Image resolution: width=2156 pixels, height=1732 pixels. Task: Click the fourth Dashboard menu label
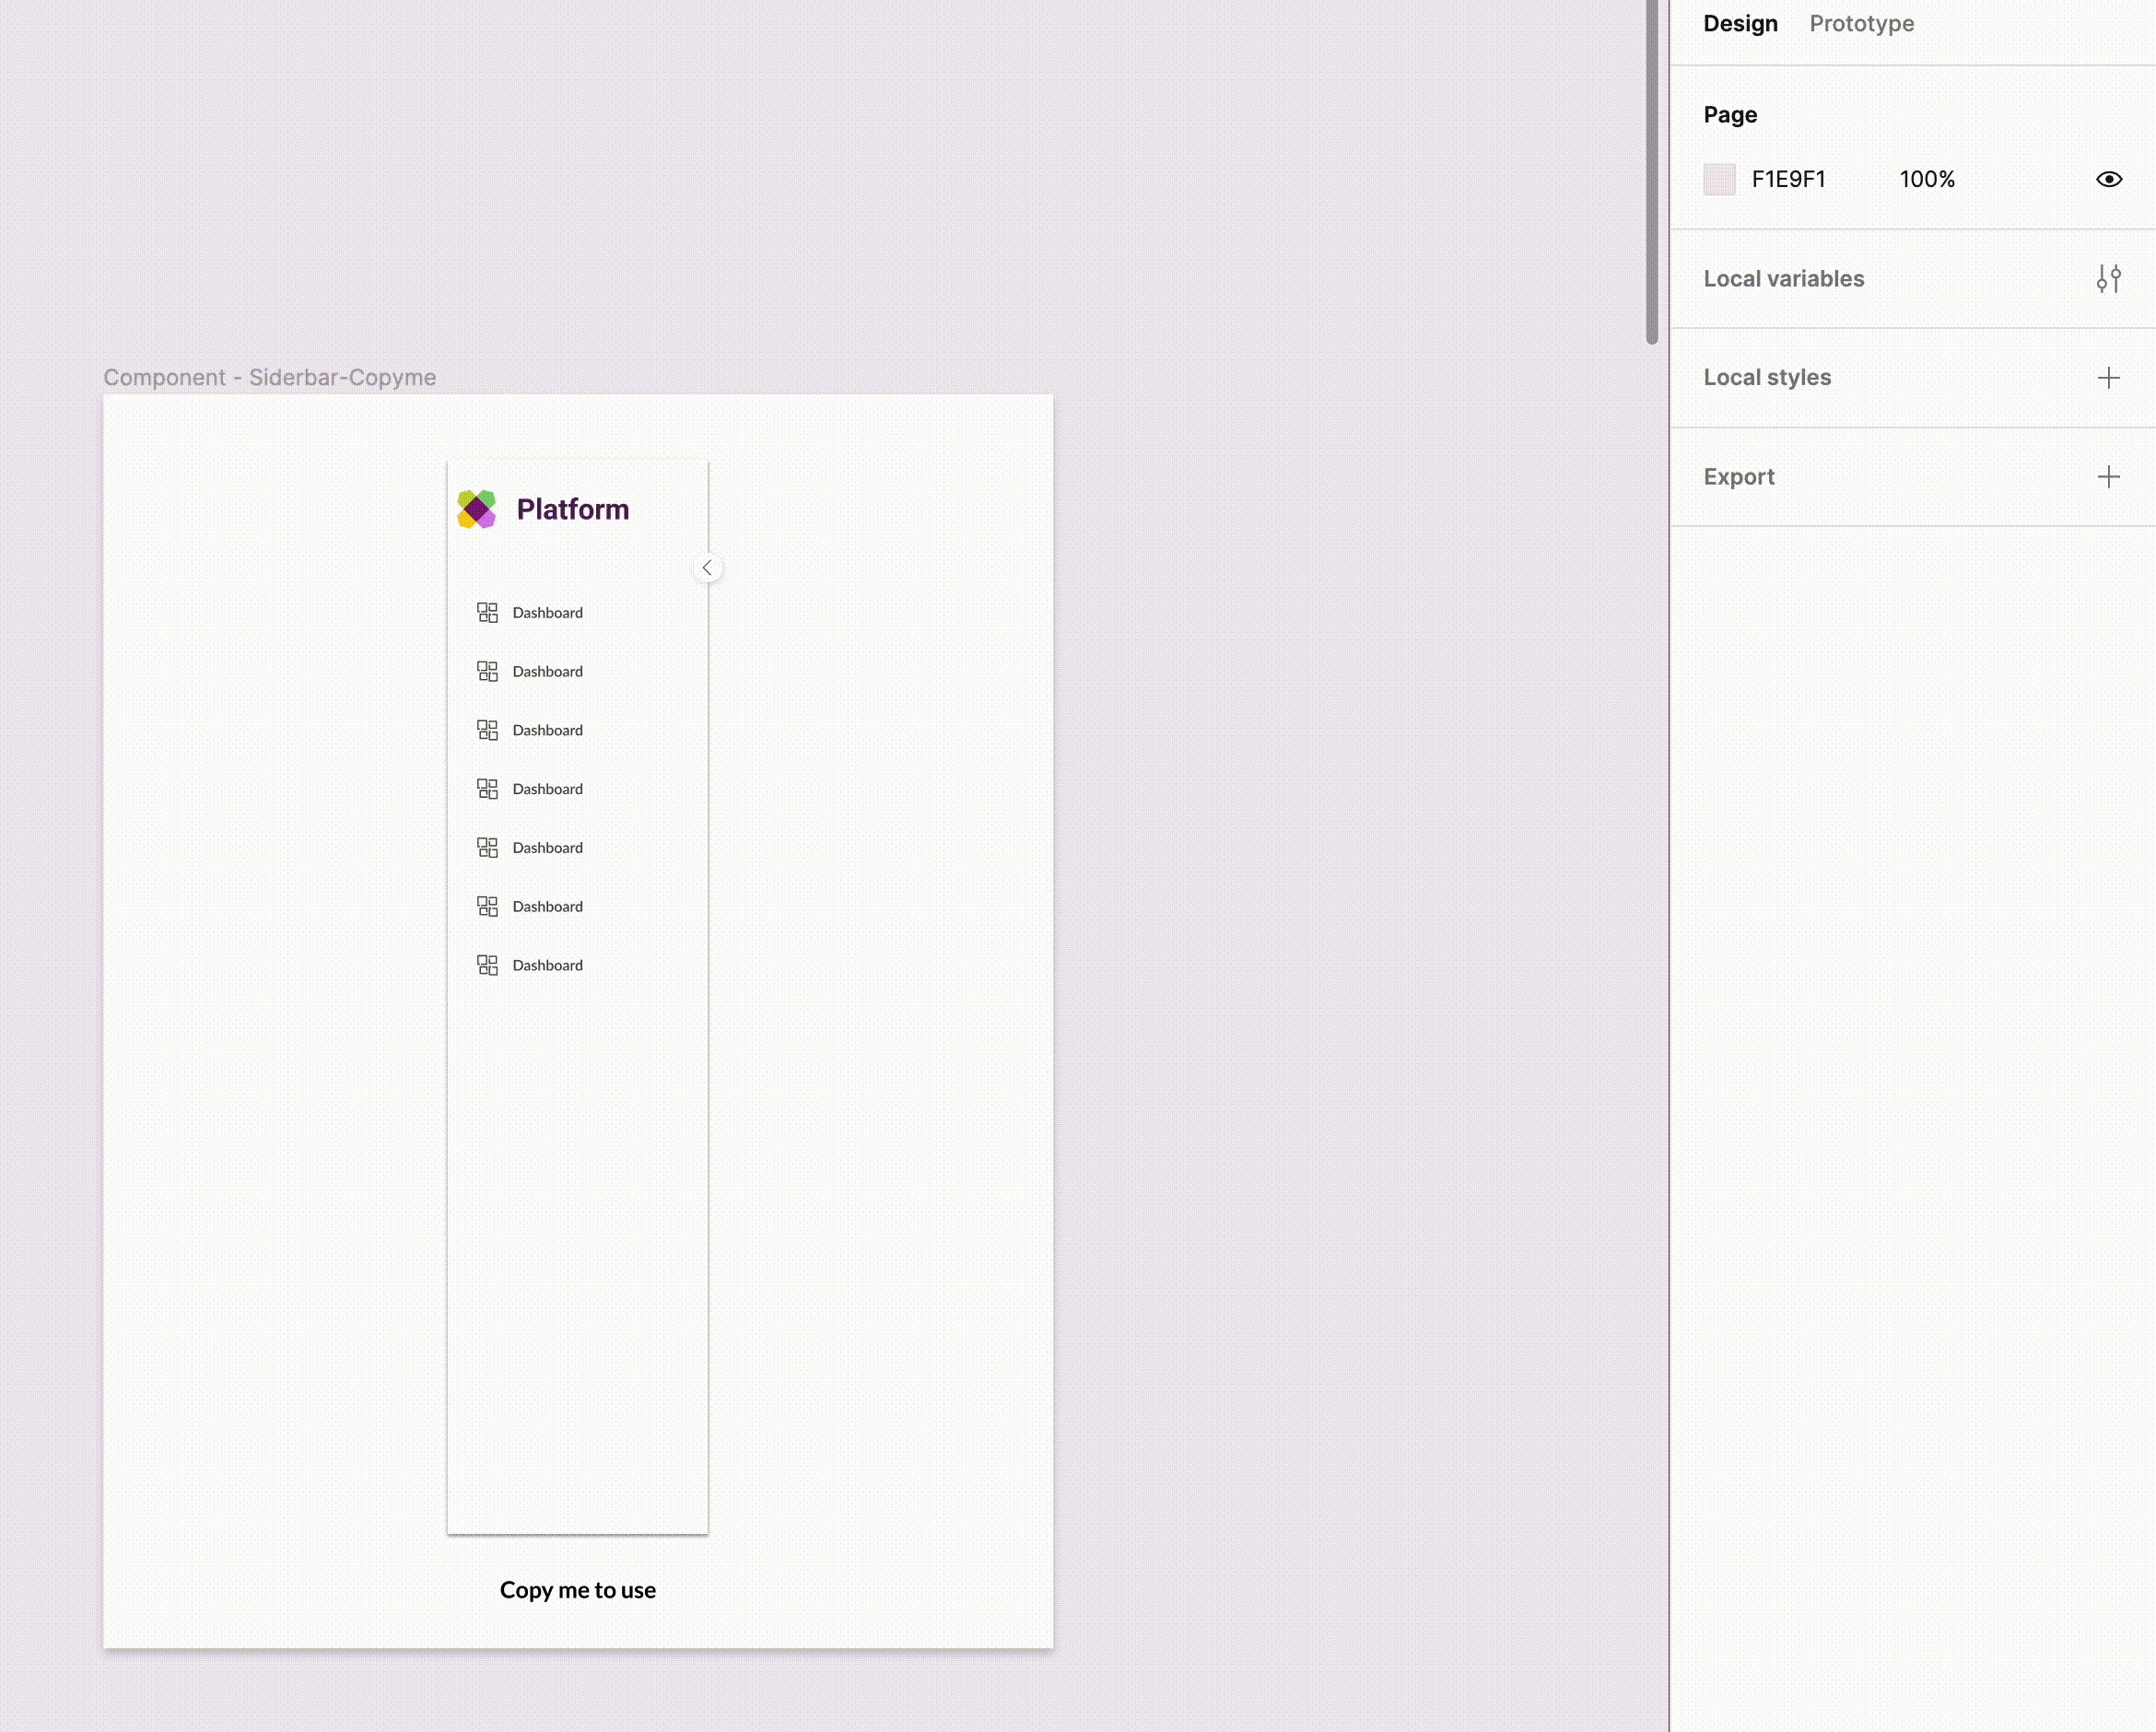(x=547, y=789)
